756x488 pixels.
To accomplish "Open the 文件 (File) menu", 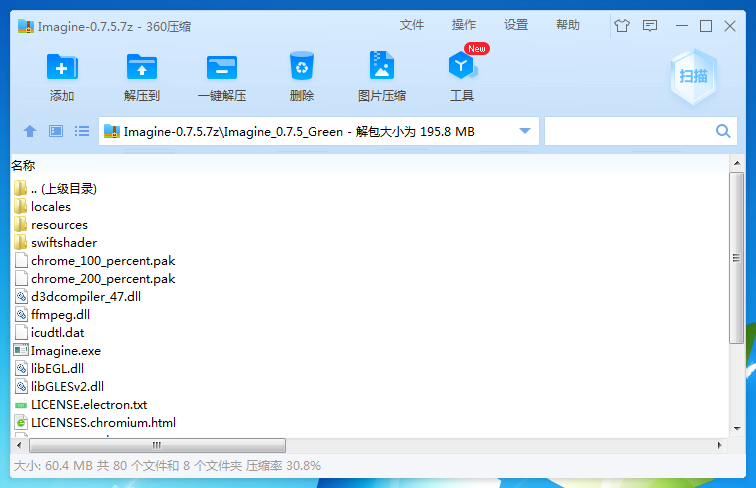I will pyautogui.click(x=412, y=25).
